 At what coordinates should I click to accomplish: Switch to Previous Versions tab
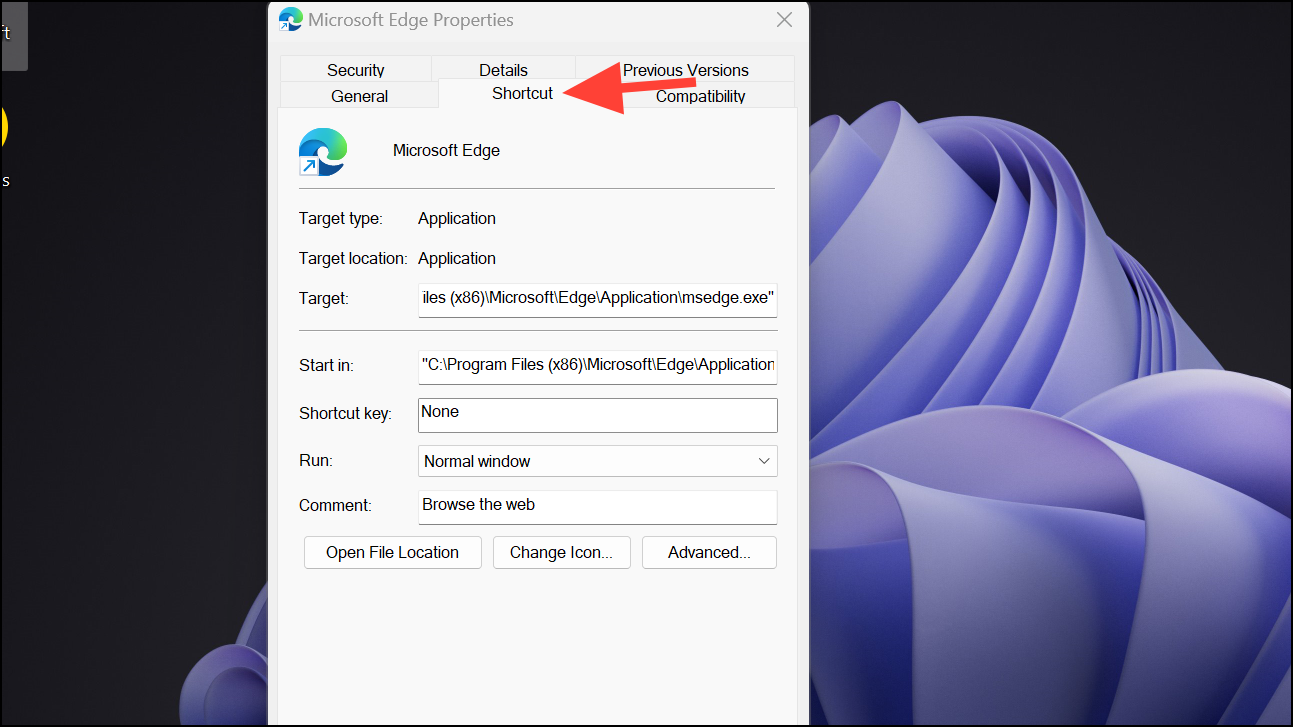click(685, 70)
